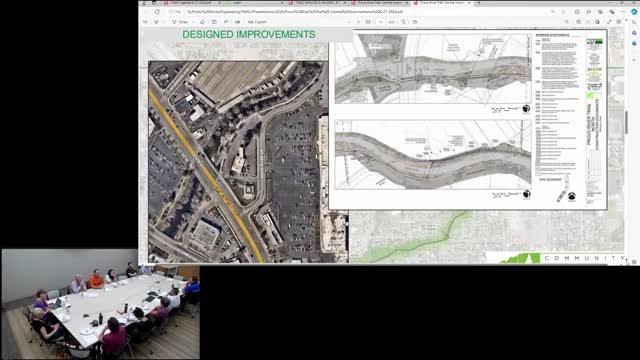
Task: Click the full screen icon in the PDF toolbar
Action: pyautogui.click(x=609, y=22)
